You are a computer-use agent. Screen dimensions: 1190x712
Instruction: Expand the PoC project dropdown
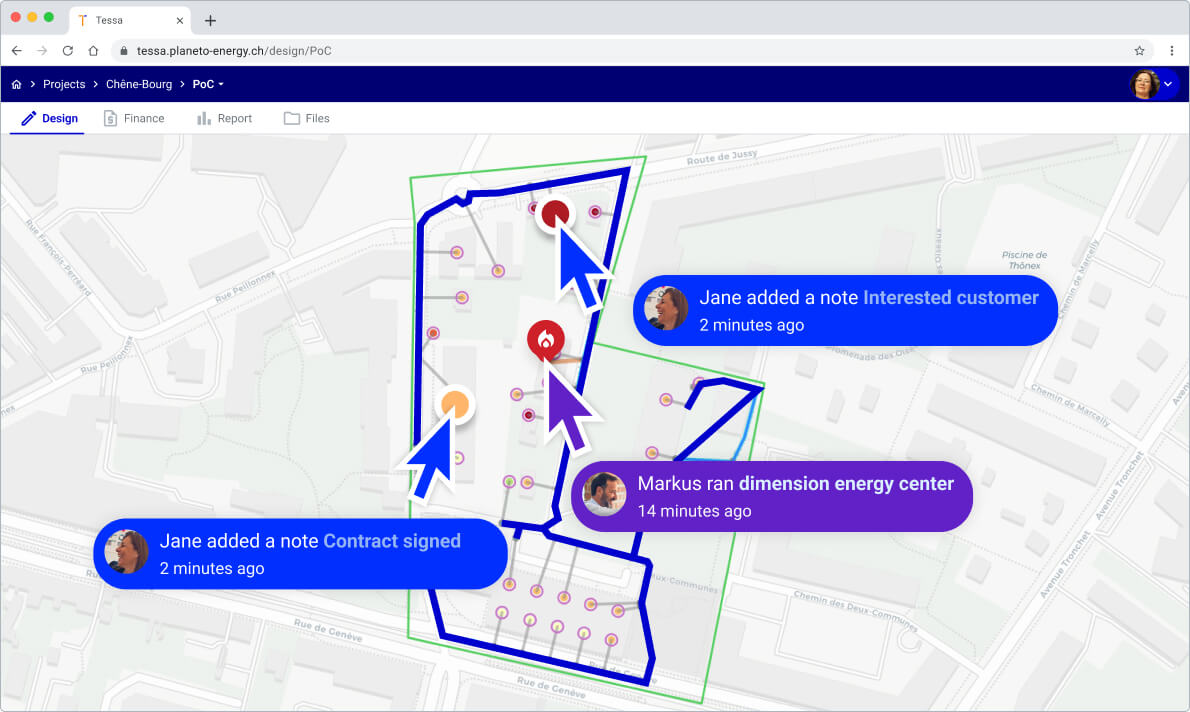click(x=208, y=85)
